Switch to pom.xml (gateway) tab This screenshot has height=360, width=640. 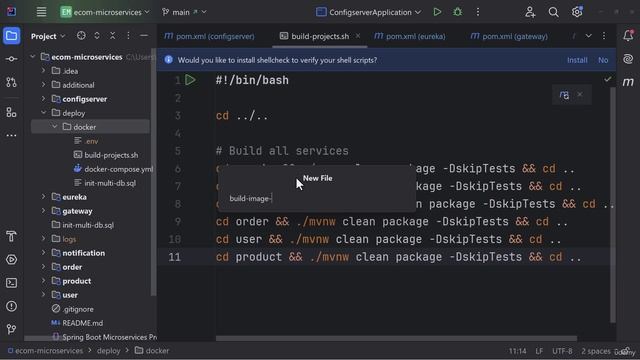tap(509, 36)
